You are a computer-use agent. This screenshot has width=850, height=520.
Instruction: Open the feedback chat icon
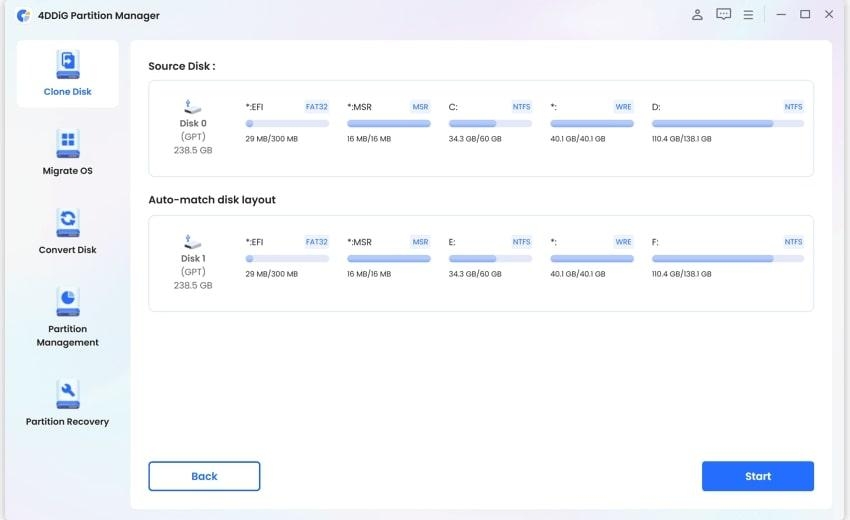(723, 15)
